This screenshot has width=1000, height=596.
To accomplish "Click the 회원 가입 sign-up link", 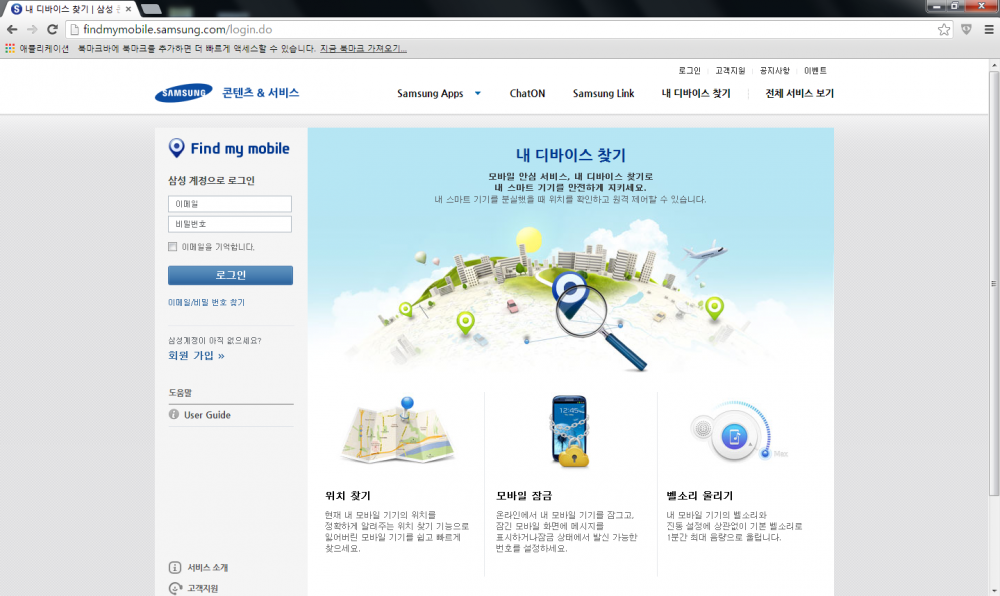I will 196,355.
